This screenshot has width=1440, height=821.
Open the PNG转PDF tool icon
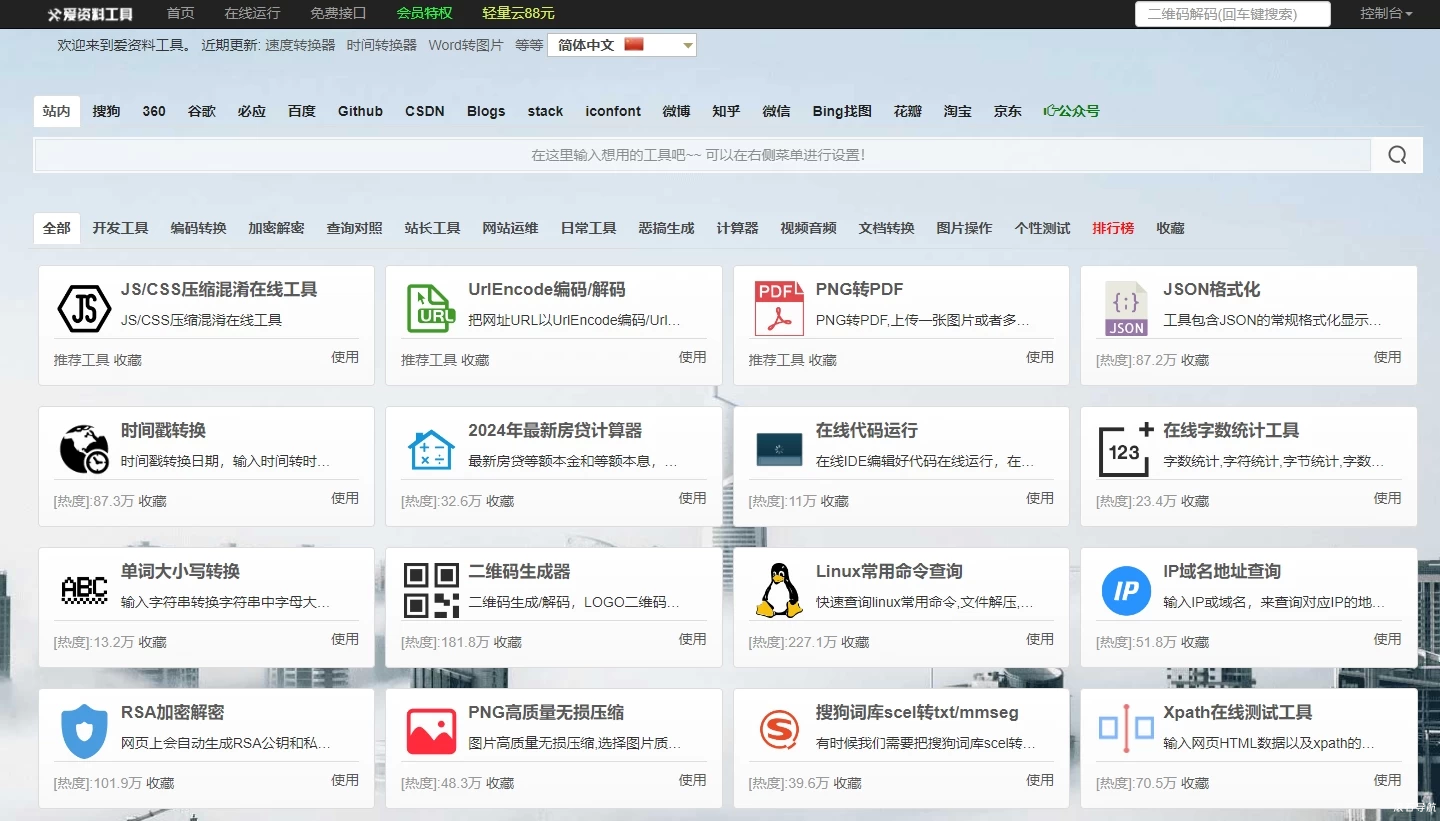pos(778,308)
